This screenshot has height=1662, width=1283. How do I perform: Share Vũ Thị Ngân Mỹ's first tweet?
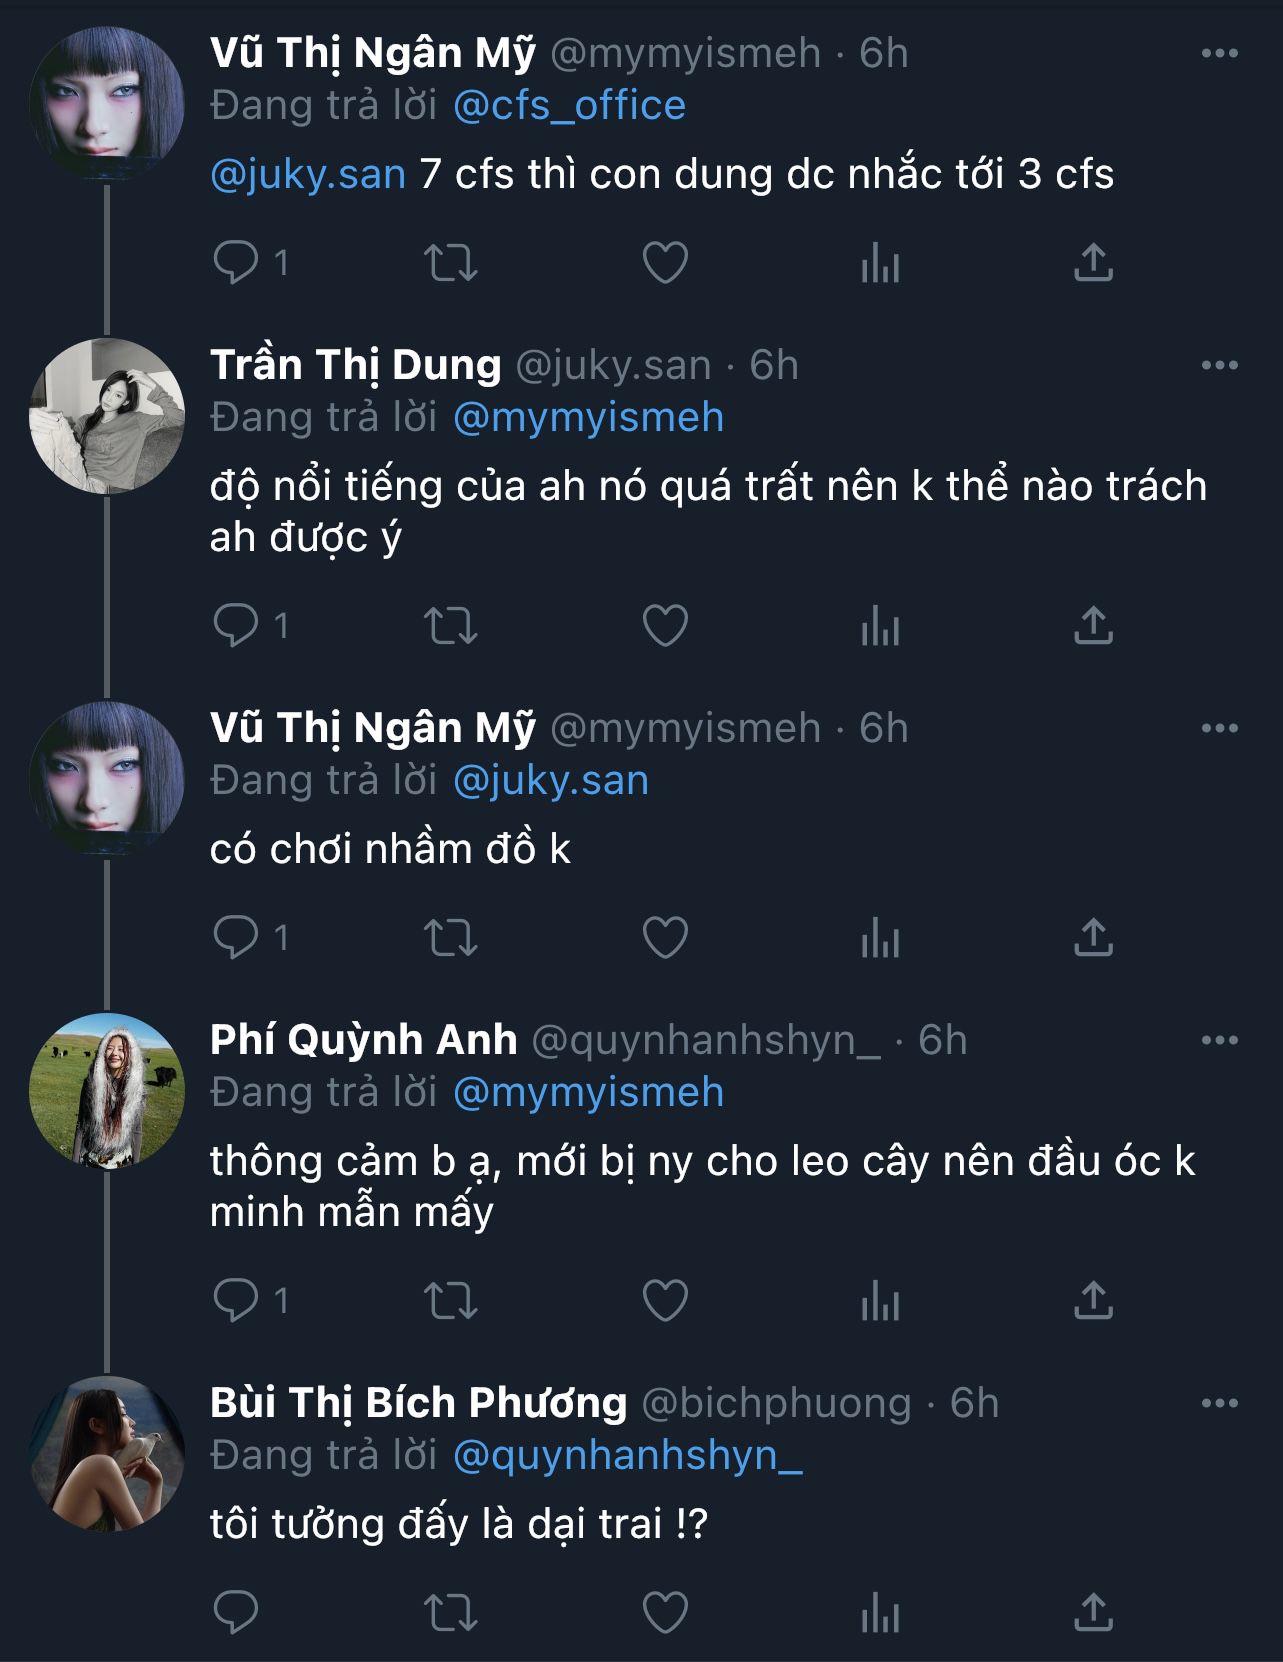click(x=1093, y=263)
